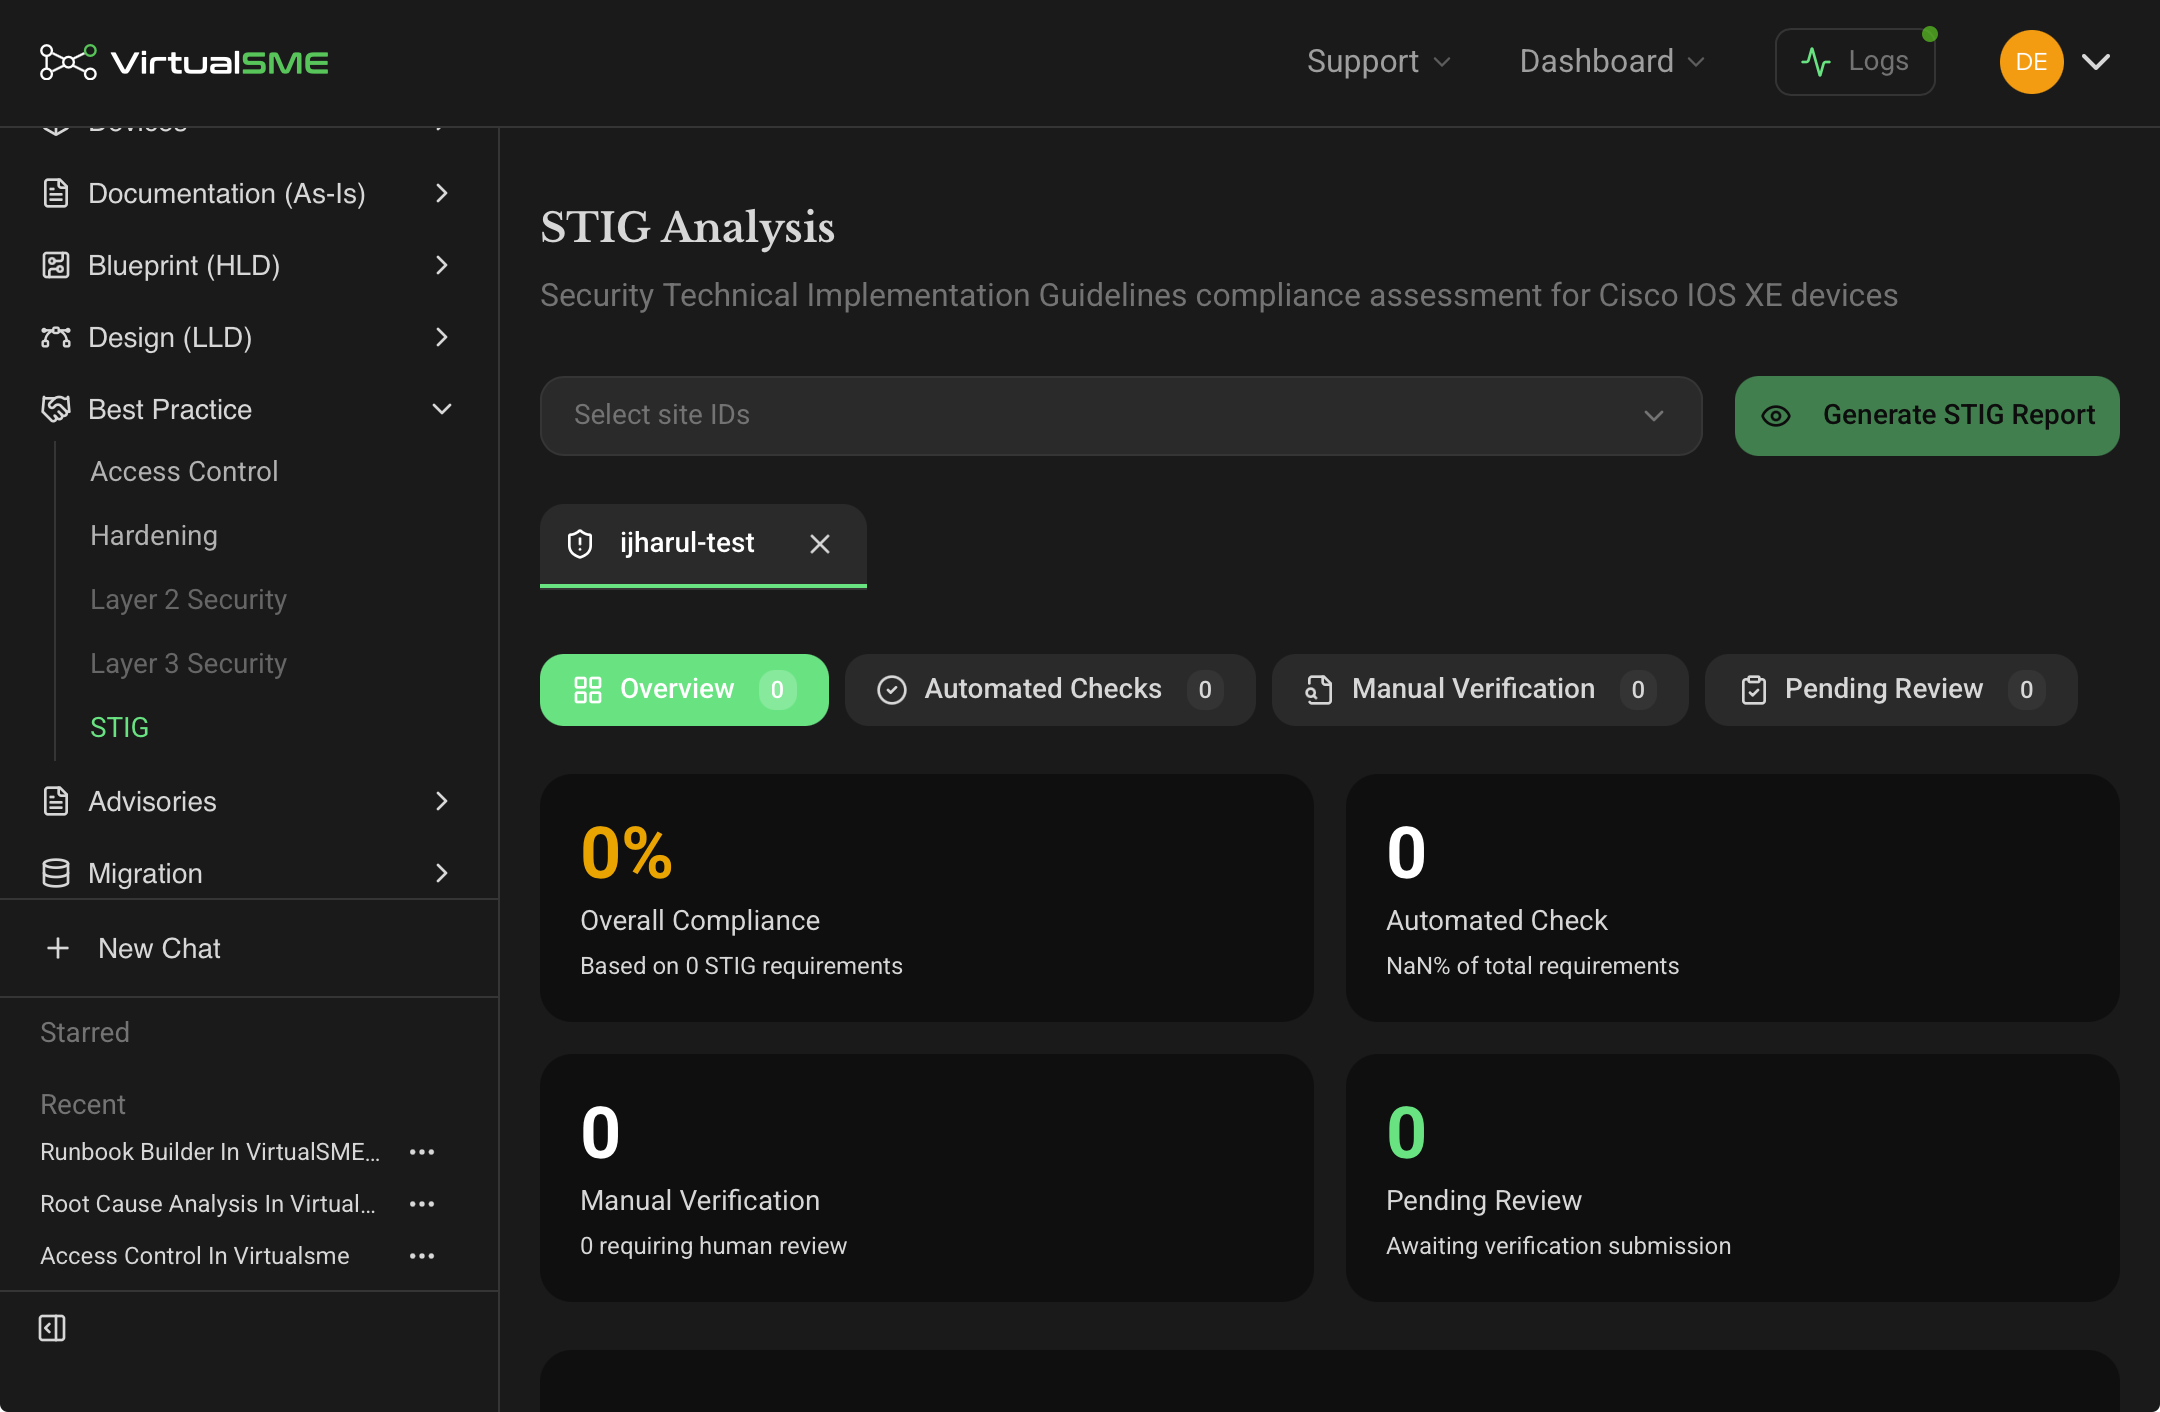The height and width of the screenshot is (1412, 2160).
Task: Open Layer 3 Security page
Action: point(188,664)
